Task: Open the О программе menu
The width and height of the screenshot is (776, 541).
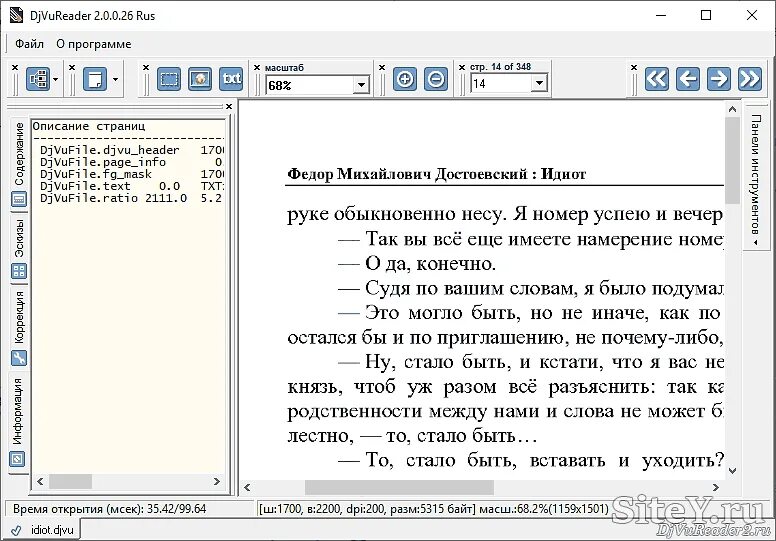Action: [94, 44]
